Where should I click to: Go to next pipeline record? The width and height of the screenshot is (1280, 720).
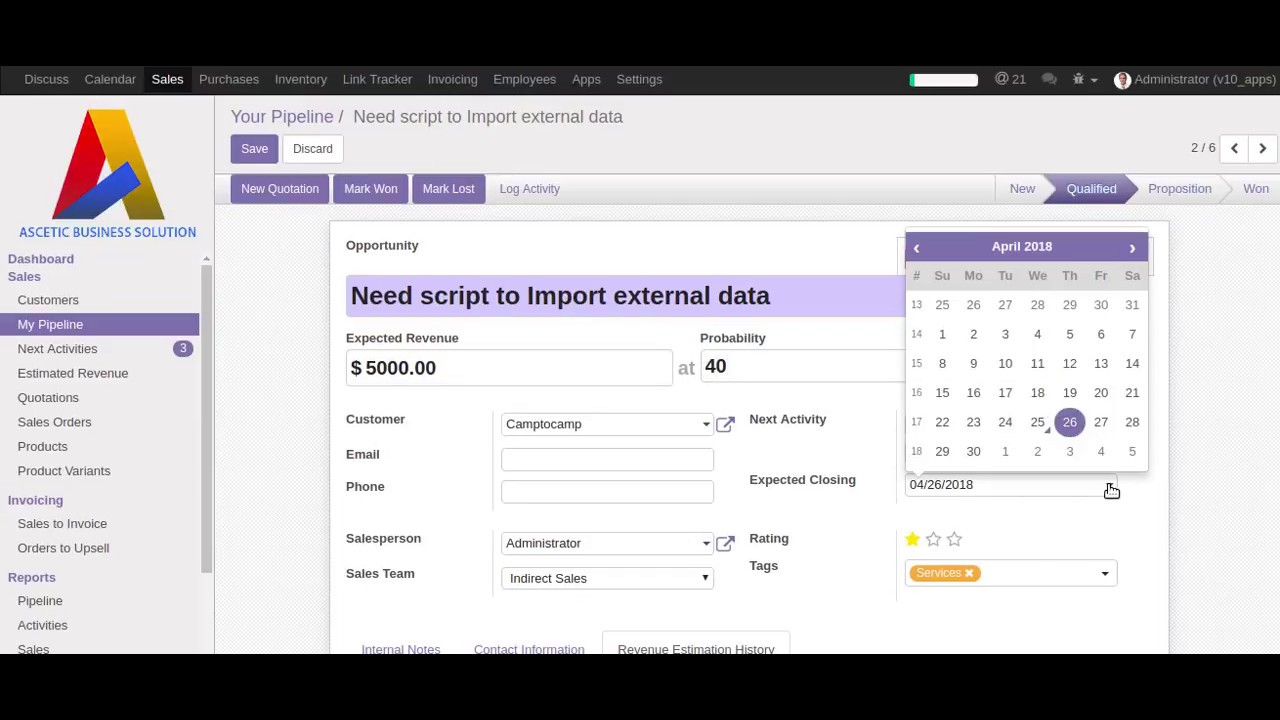tap(1262, 148)
